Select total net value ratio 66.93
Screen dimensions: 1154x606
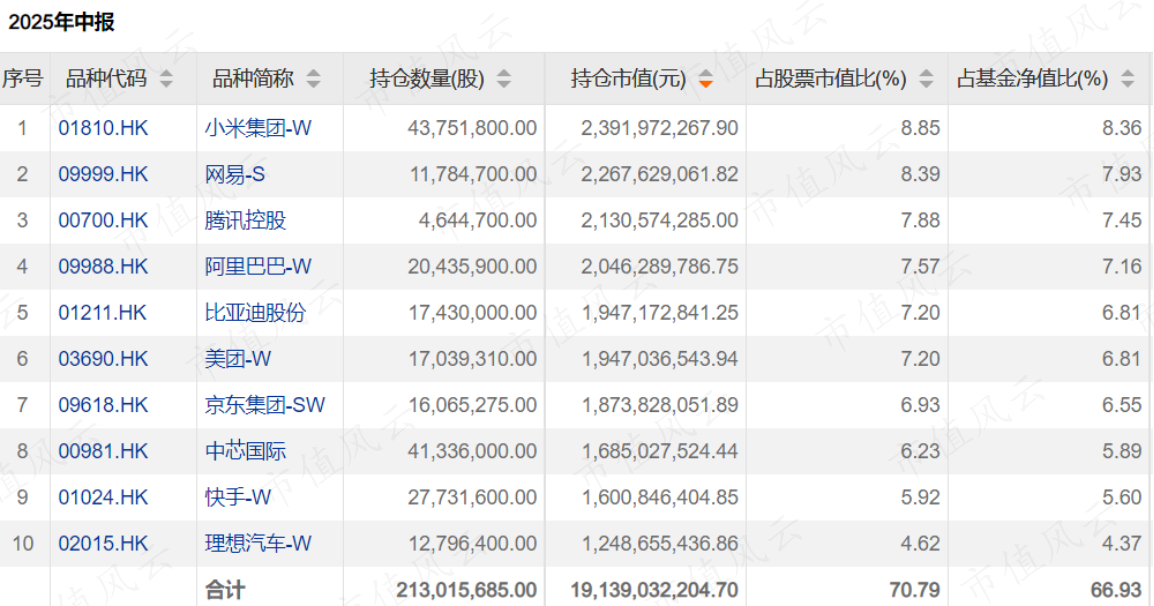(x=1116, y=590)
